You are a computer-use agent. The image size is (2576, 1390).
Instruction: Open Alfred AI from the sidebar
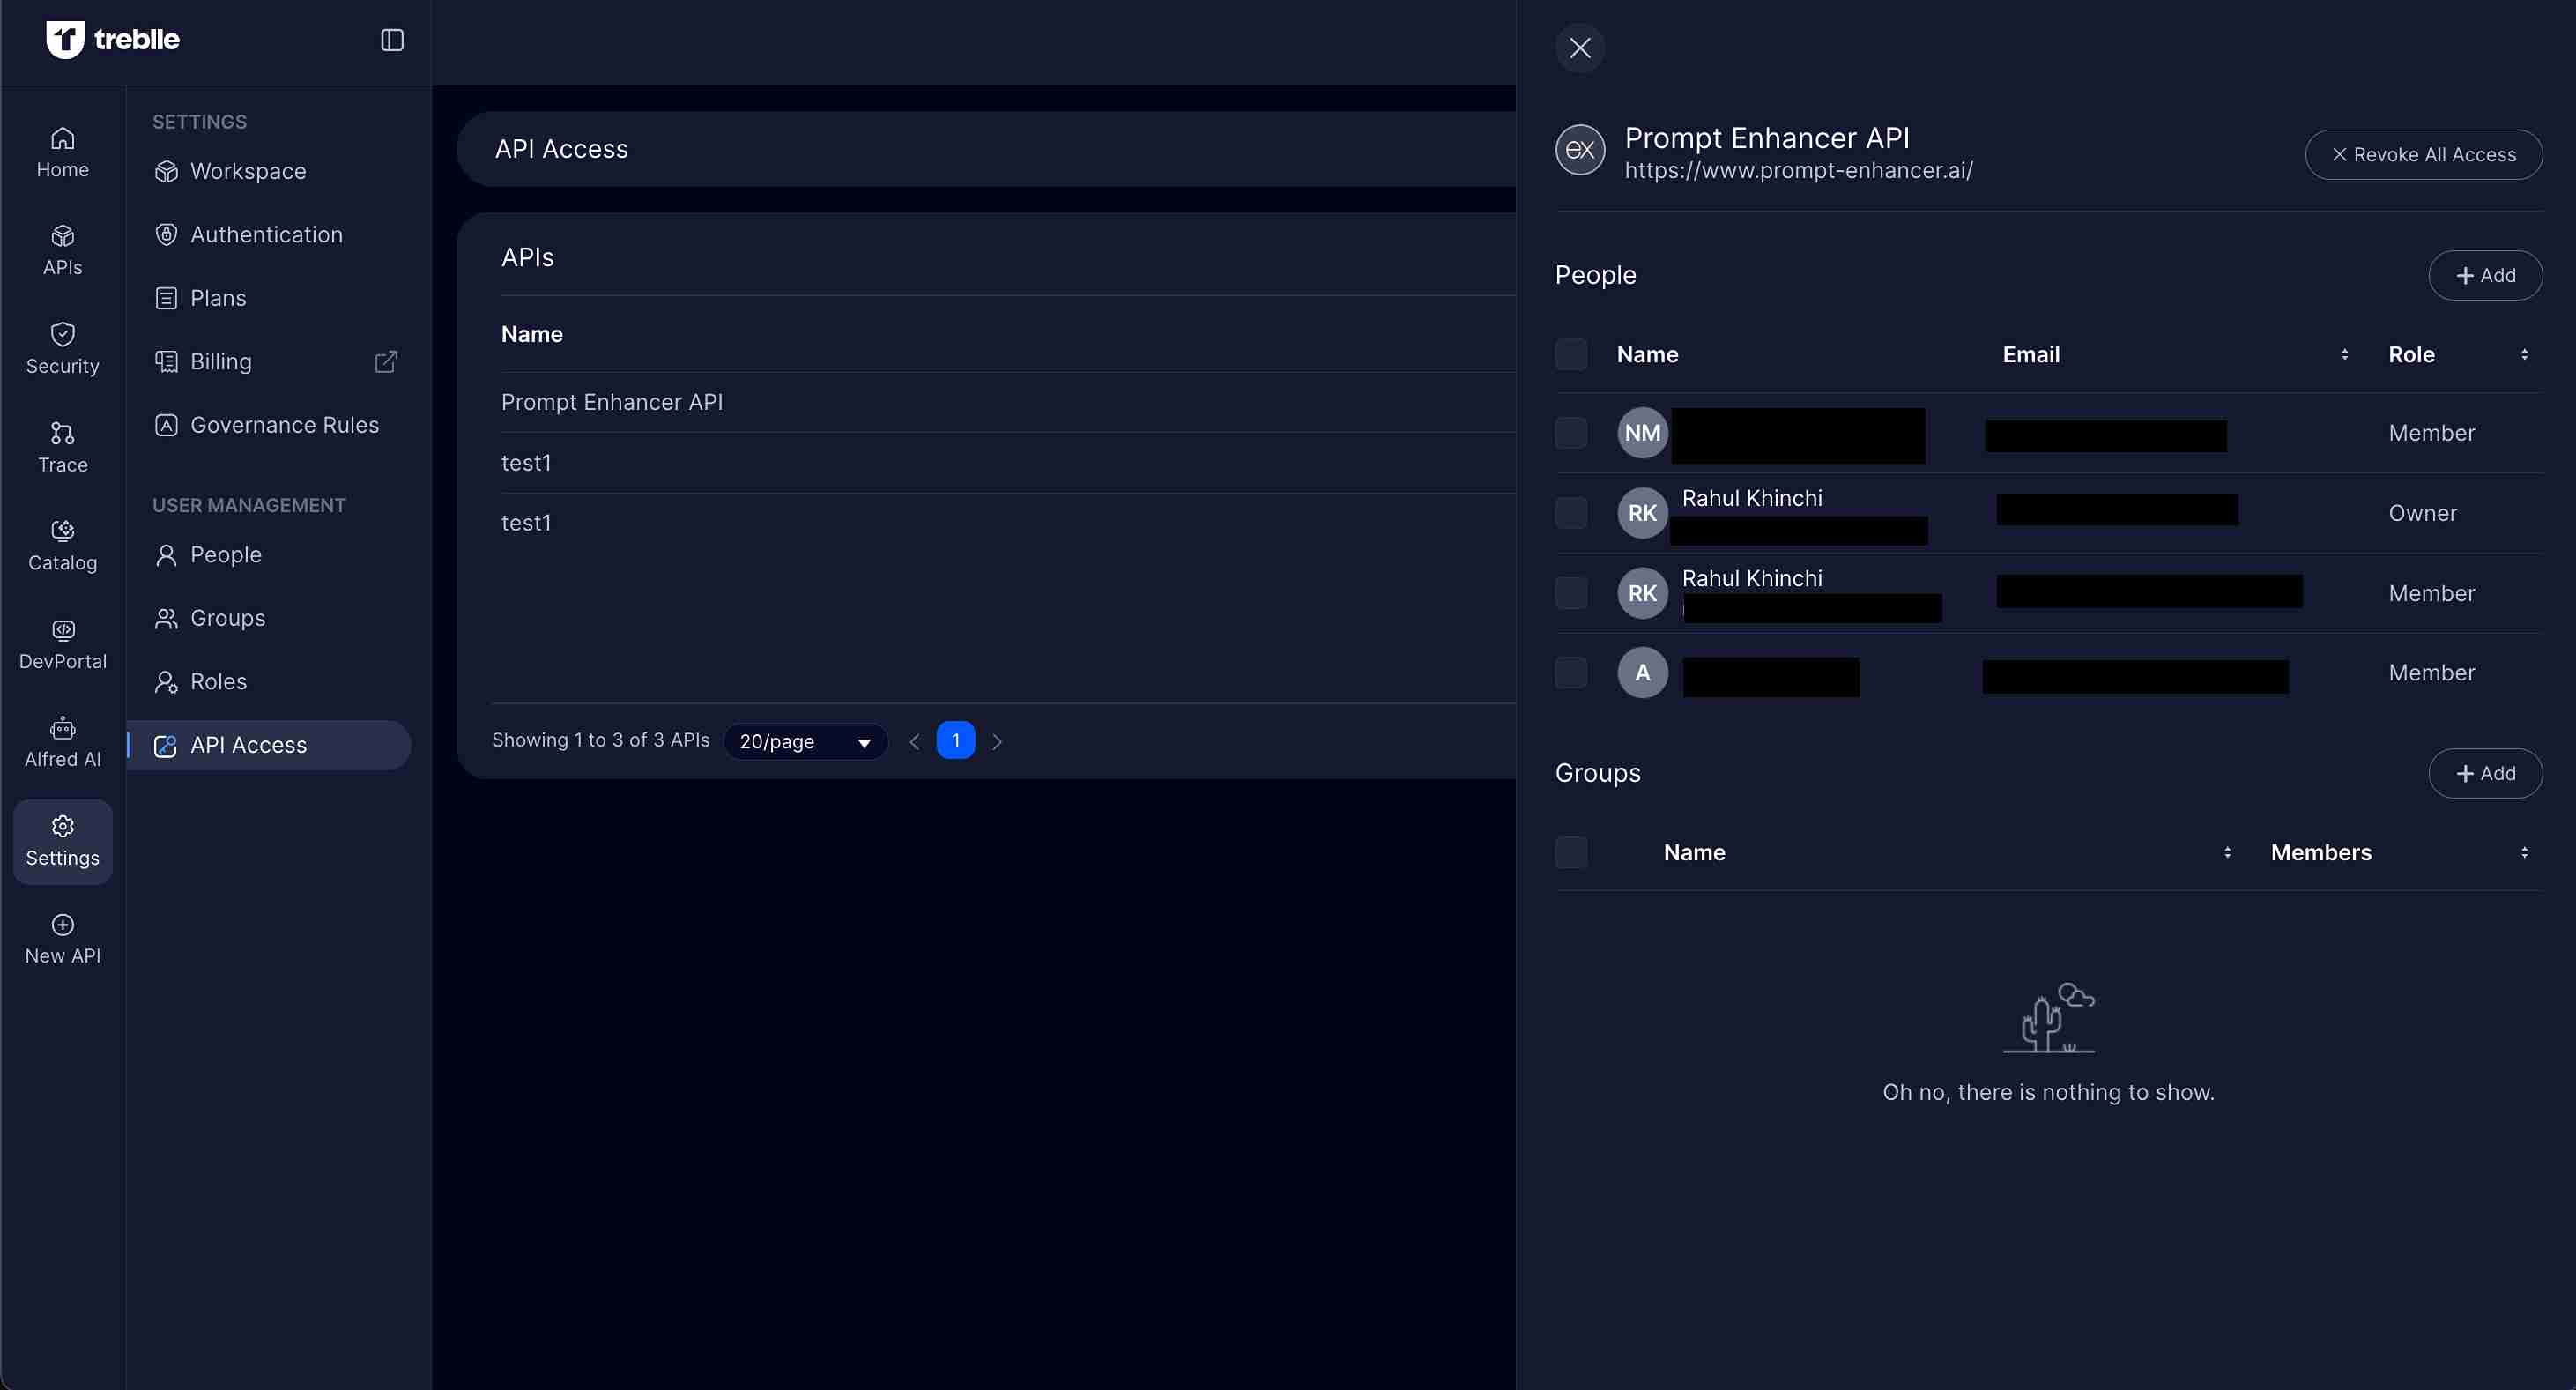point(62,741)
